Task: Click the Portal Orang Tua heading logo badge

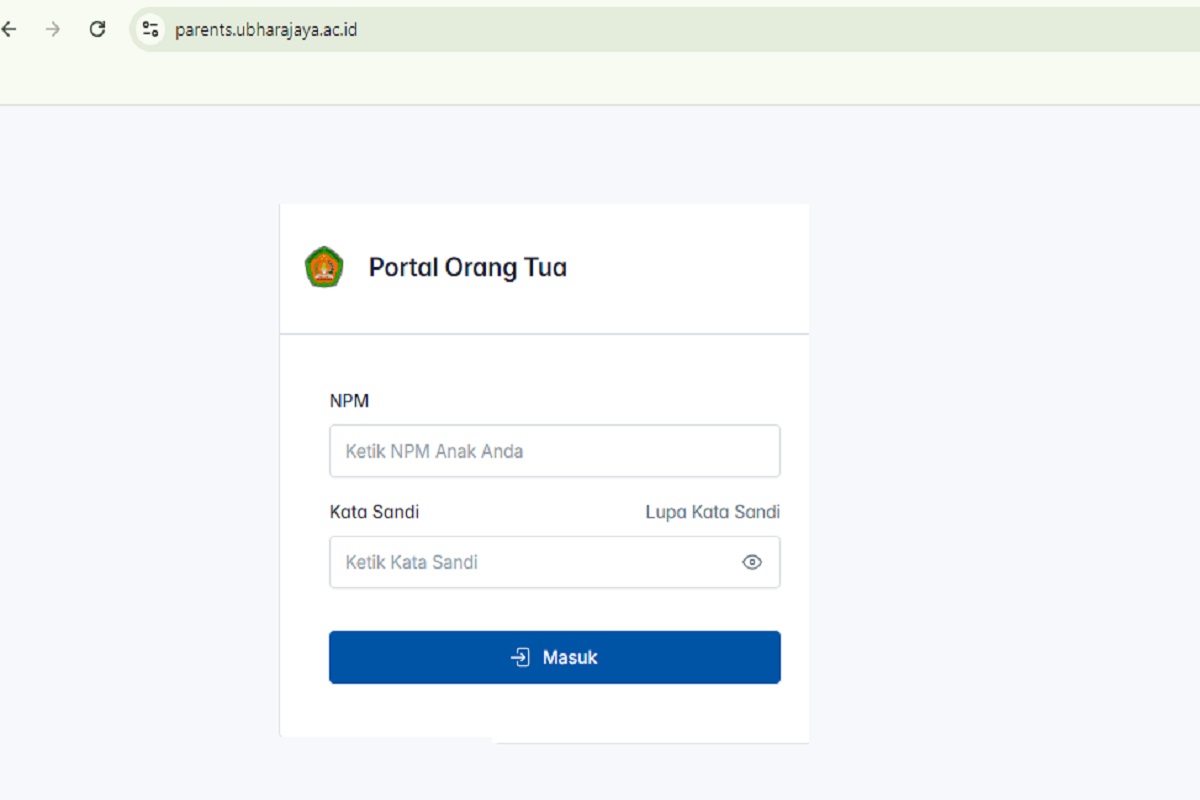Action: pyautogui.click(x=323, y=267)
